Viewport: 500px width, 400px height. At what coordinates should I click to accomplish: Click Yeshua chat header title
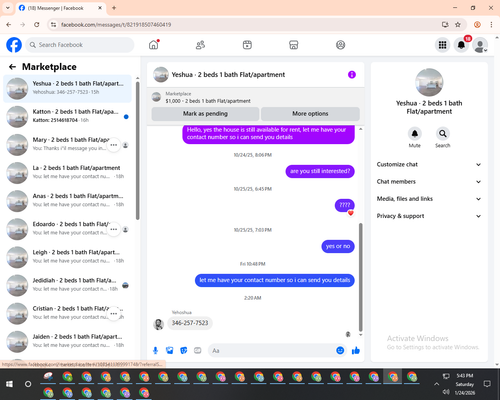(228, 75)
